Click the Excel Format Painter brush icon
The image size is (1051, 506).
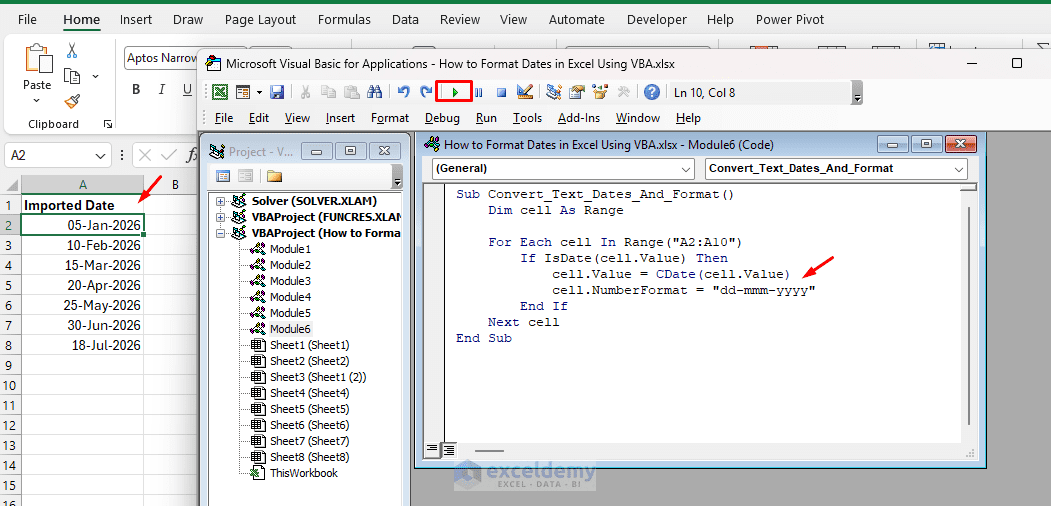72,101
